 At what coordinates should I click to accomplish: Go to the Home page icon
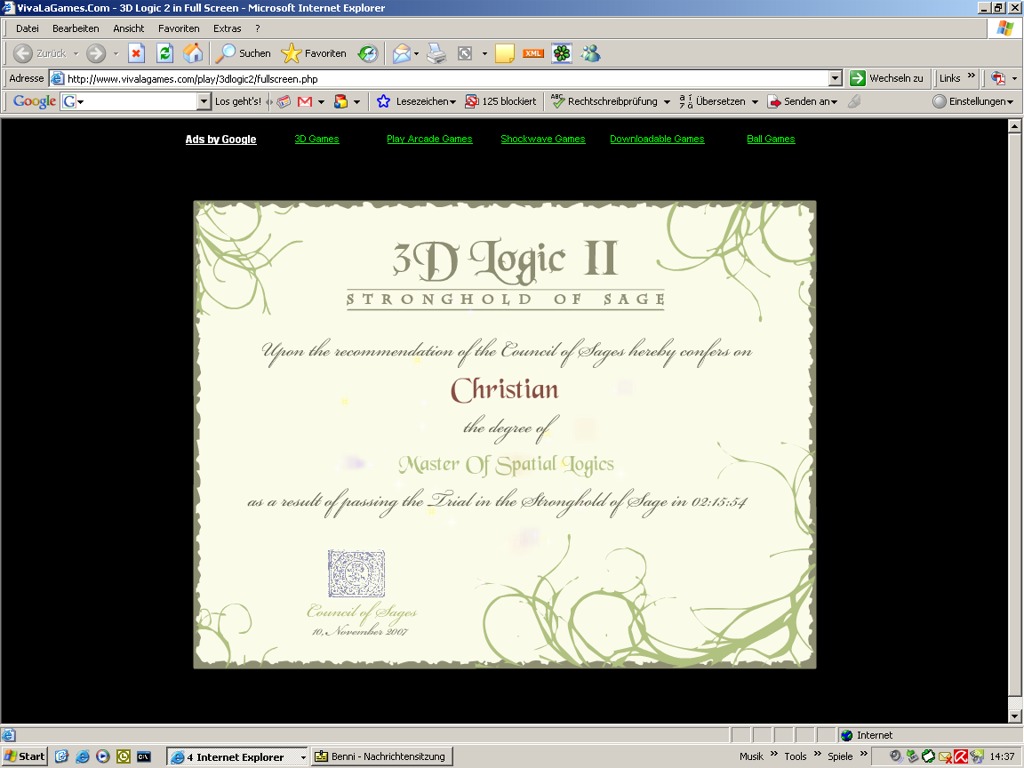point(193,53)
